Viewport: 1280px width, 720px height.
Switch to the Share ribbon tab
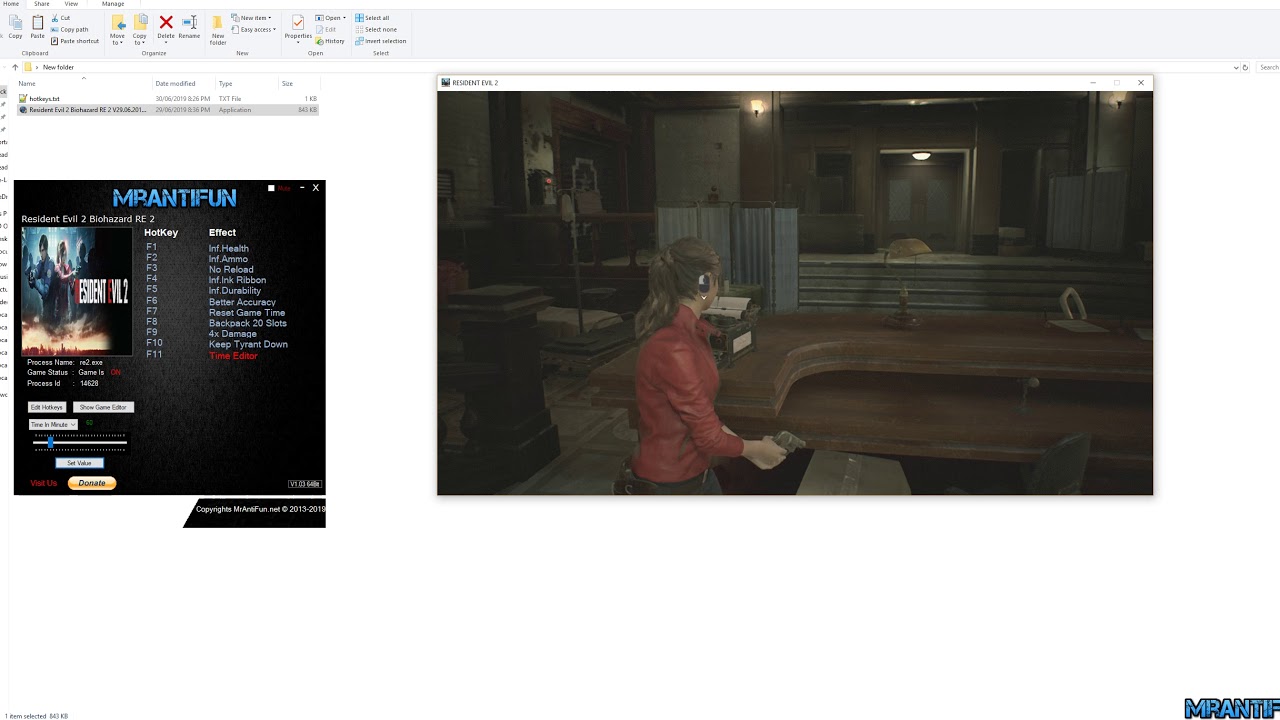[x=42, y=4]
